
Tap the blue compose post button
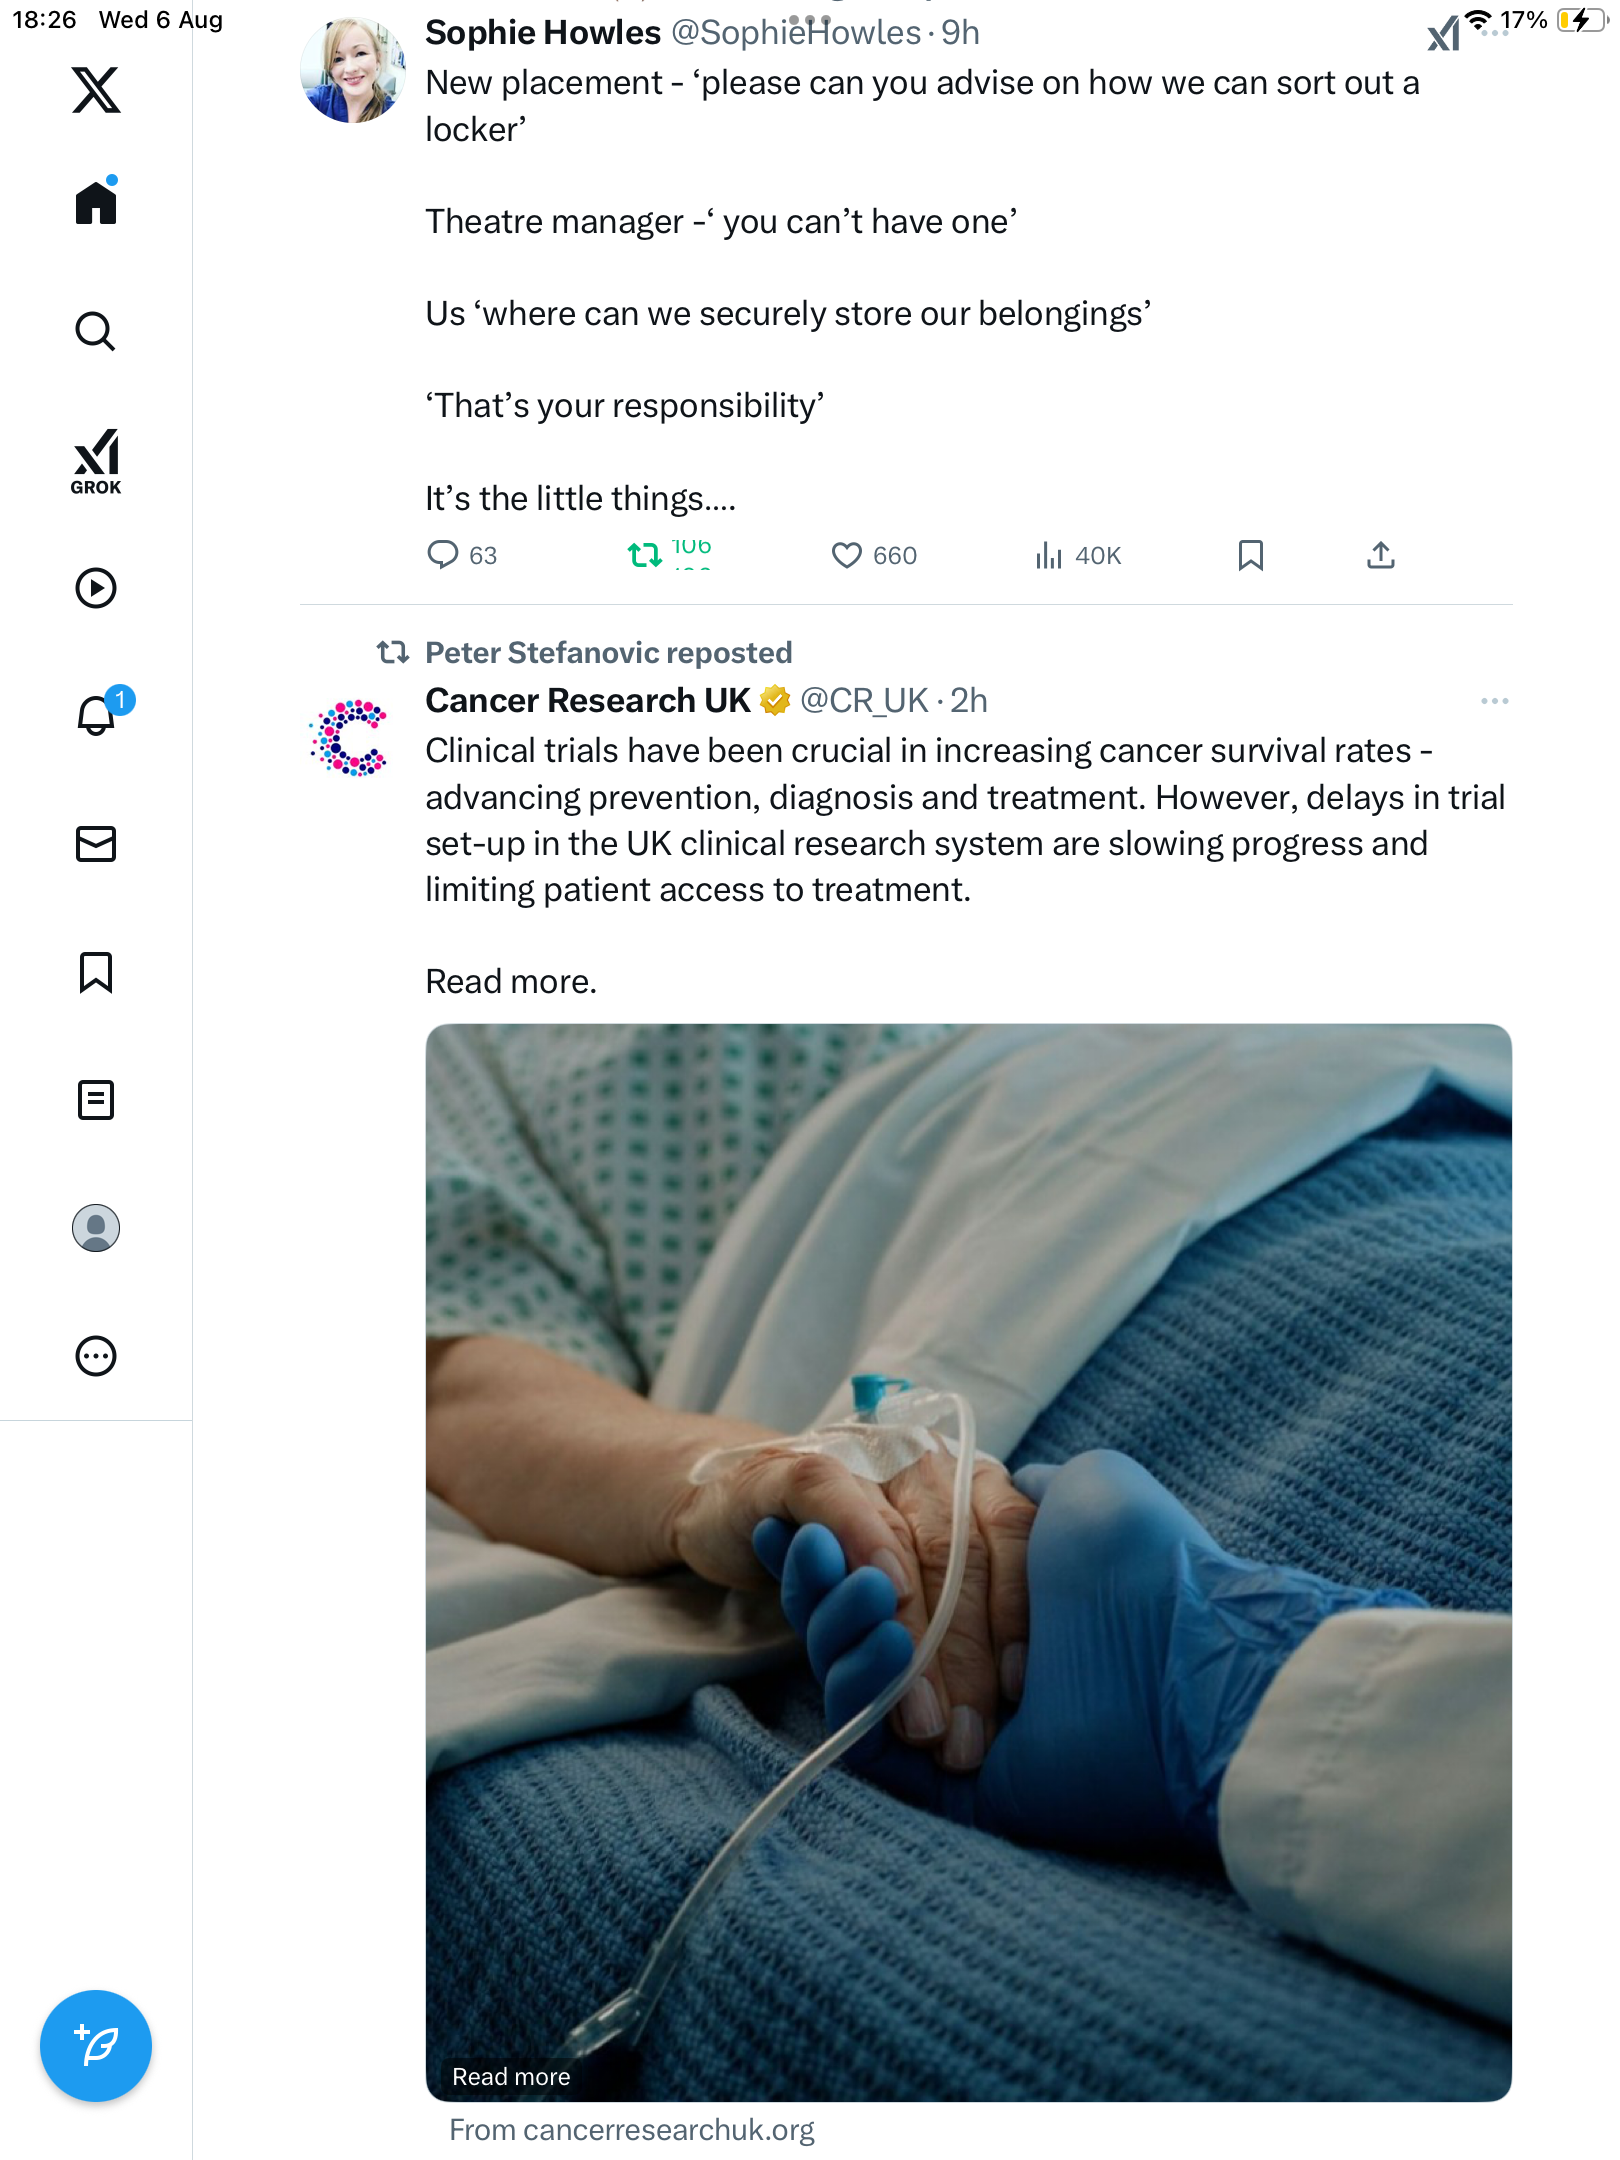tap(96, 2046)
